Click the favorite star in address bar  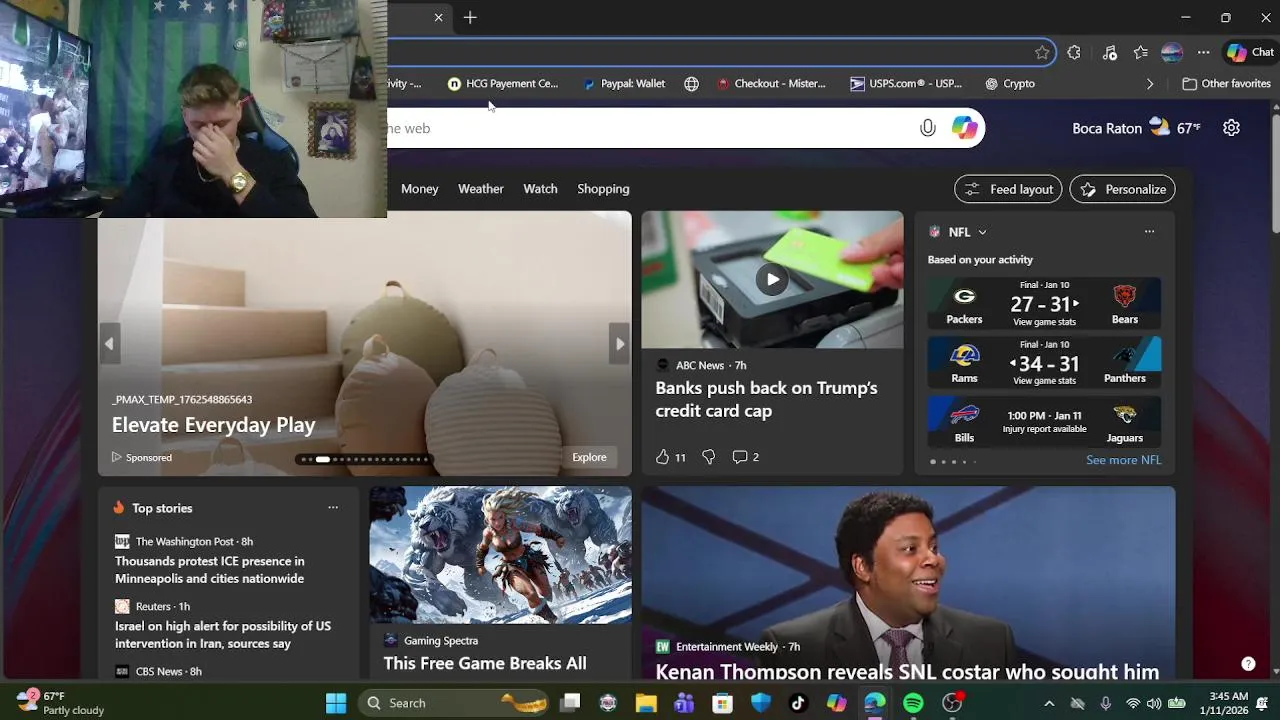1043,53
